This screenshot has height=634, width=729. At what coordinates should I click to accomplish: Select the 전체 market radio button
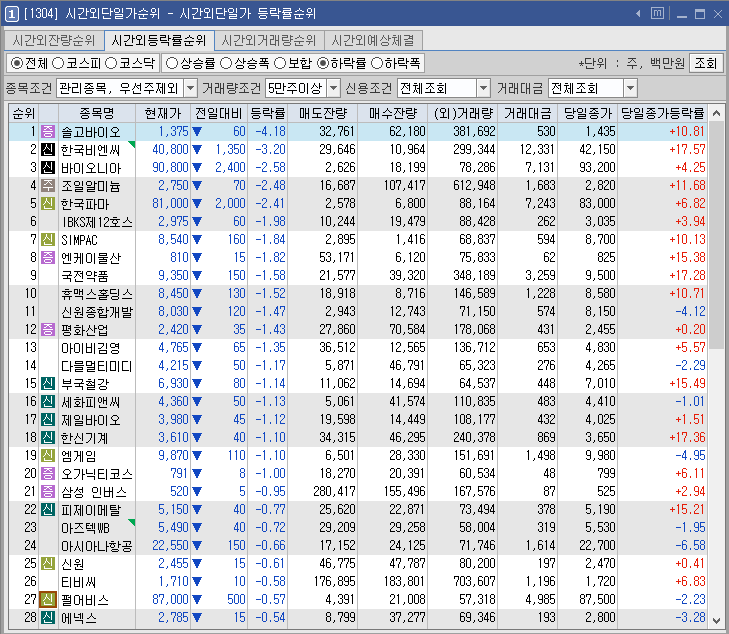17,63
